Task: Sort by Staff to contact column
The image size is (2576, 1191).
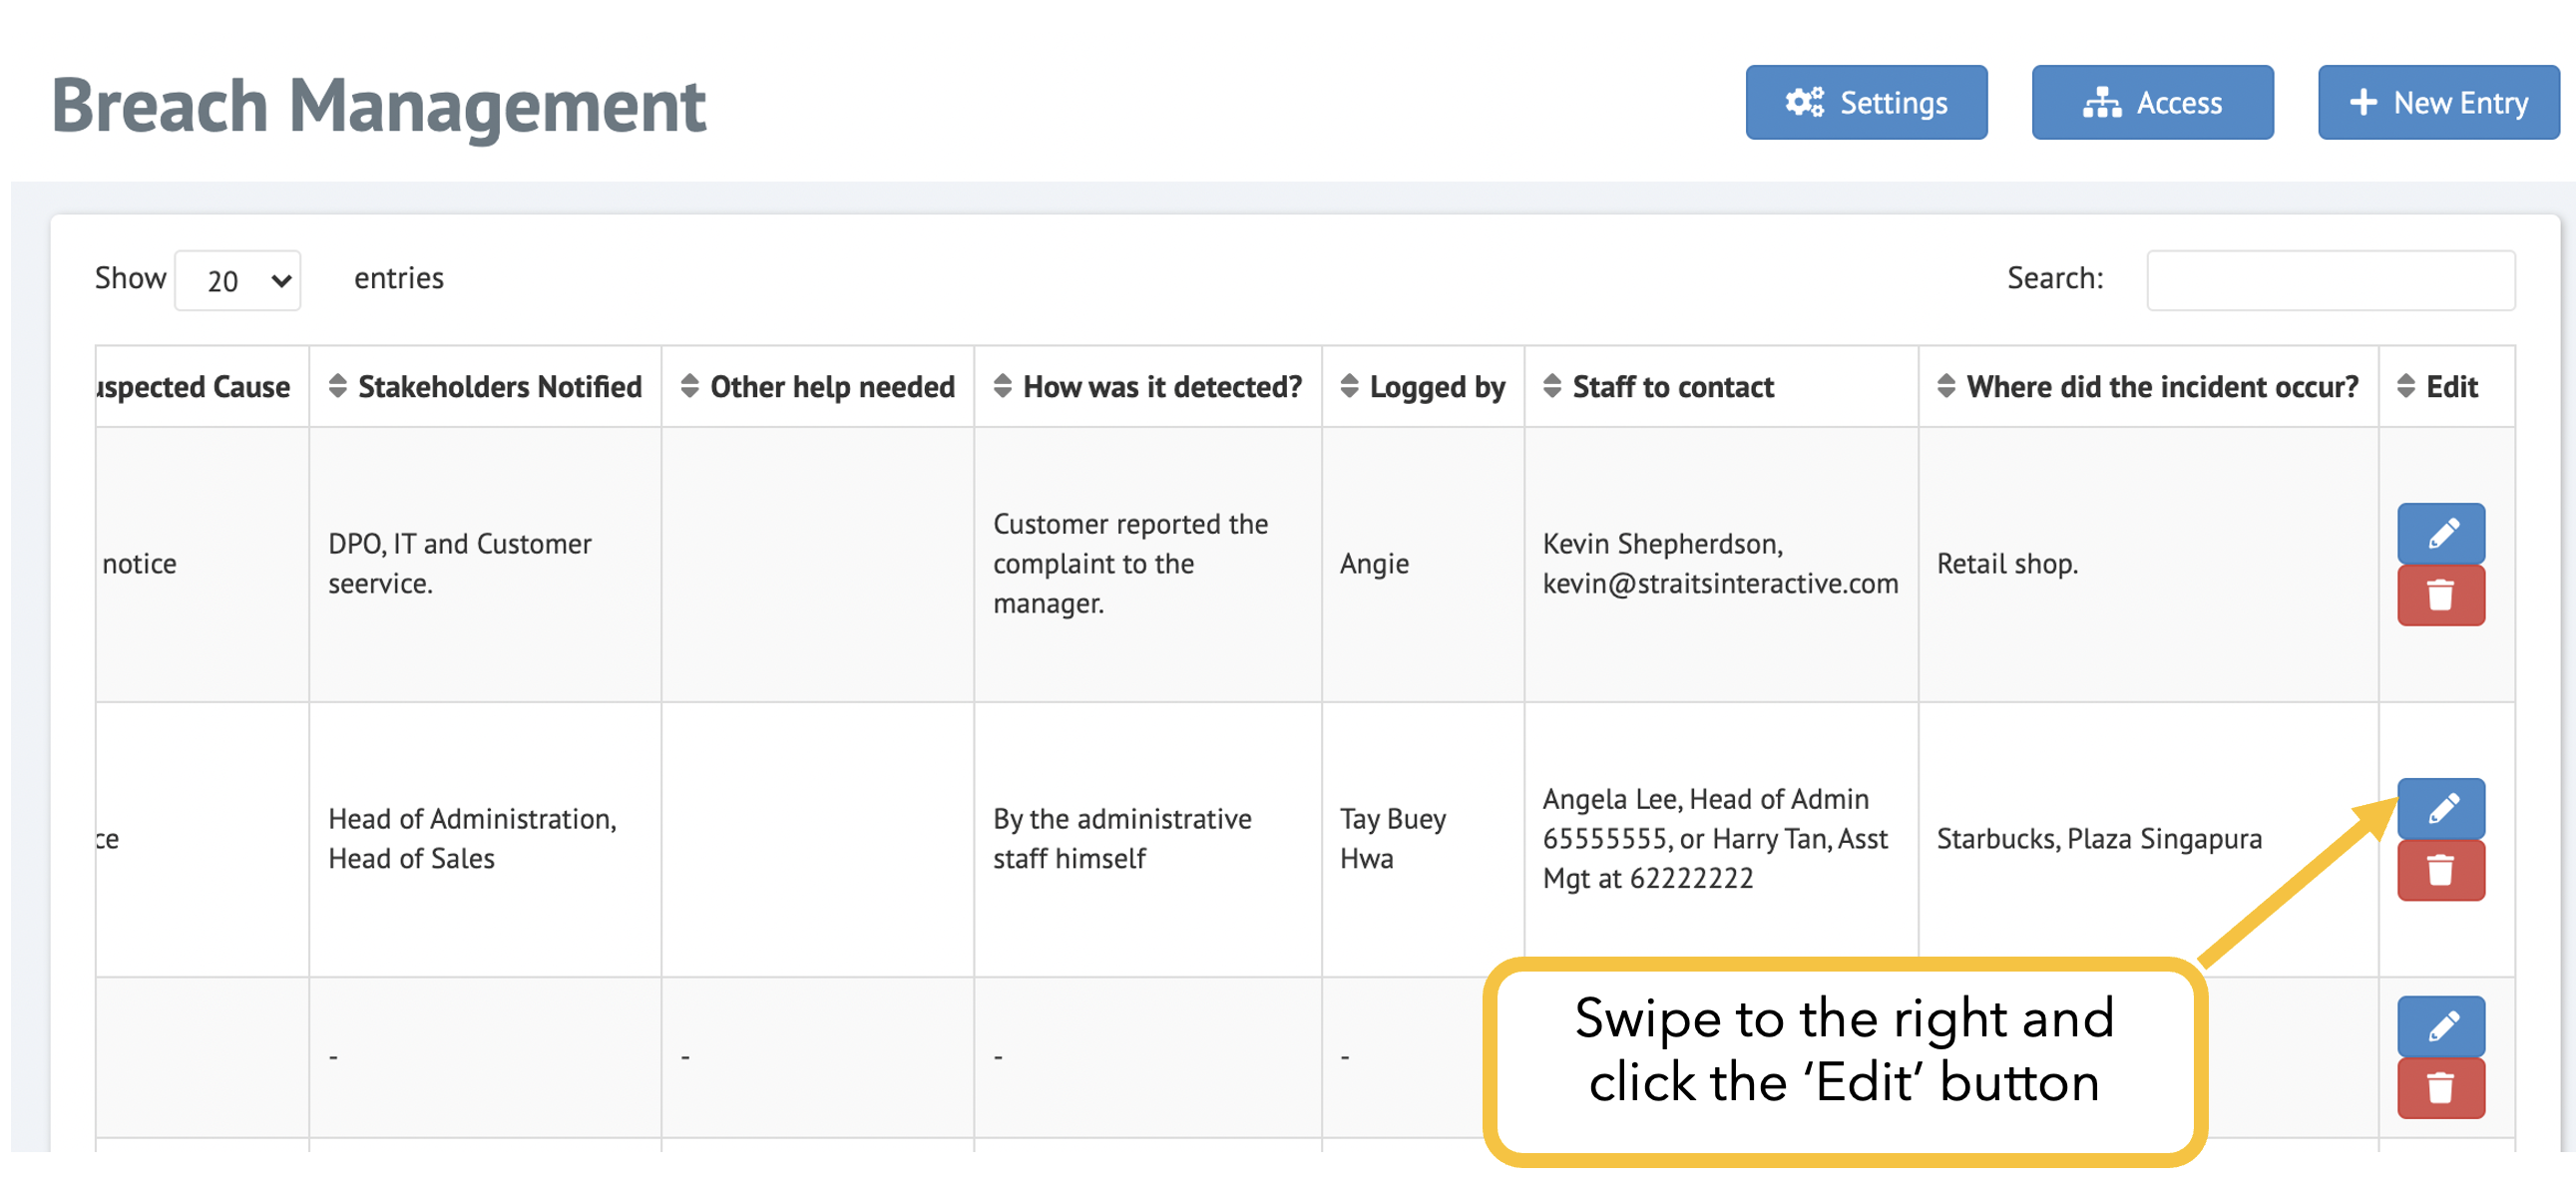Action: point(1659,387)
